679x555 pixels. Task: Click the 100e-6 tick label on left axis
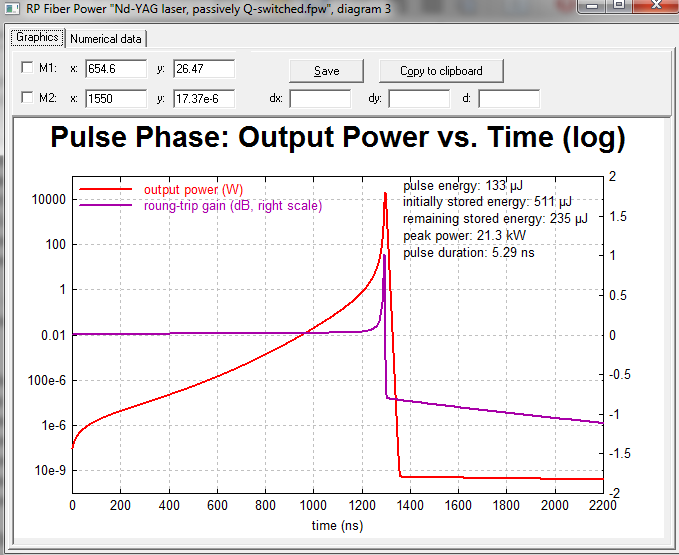tap(47, 381)
